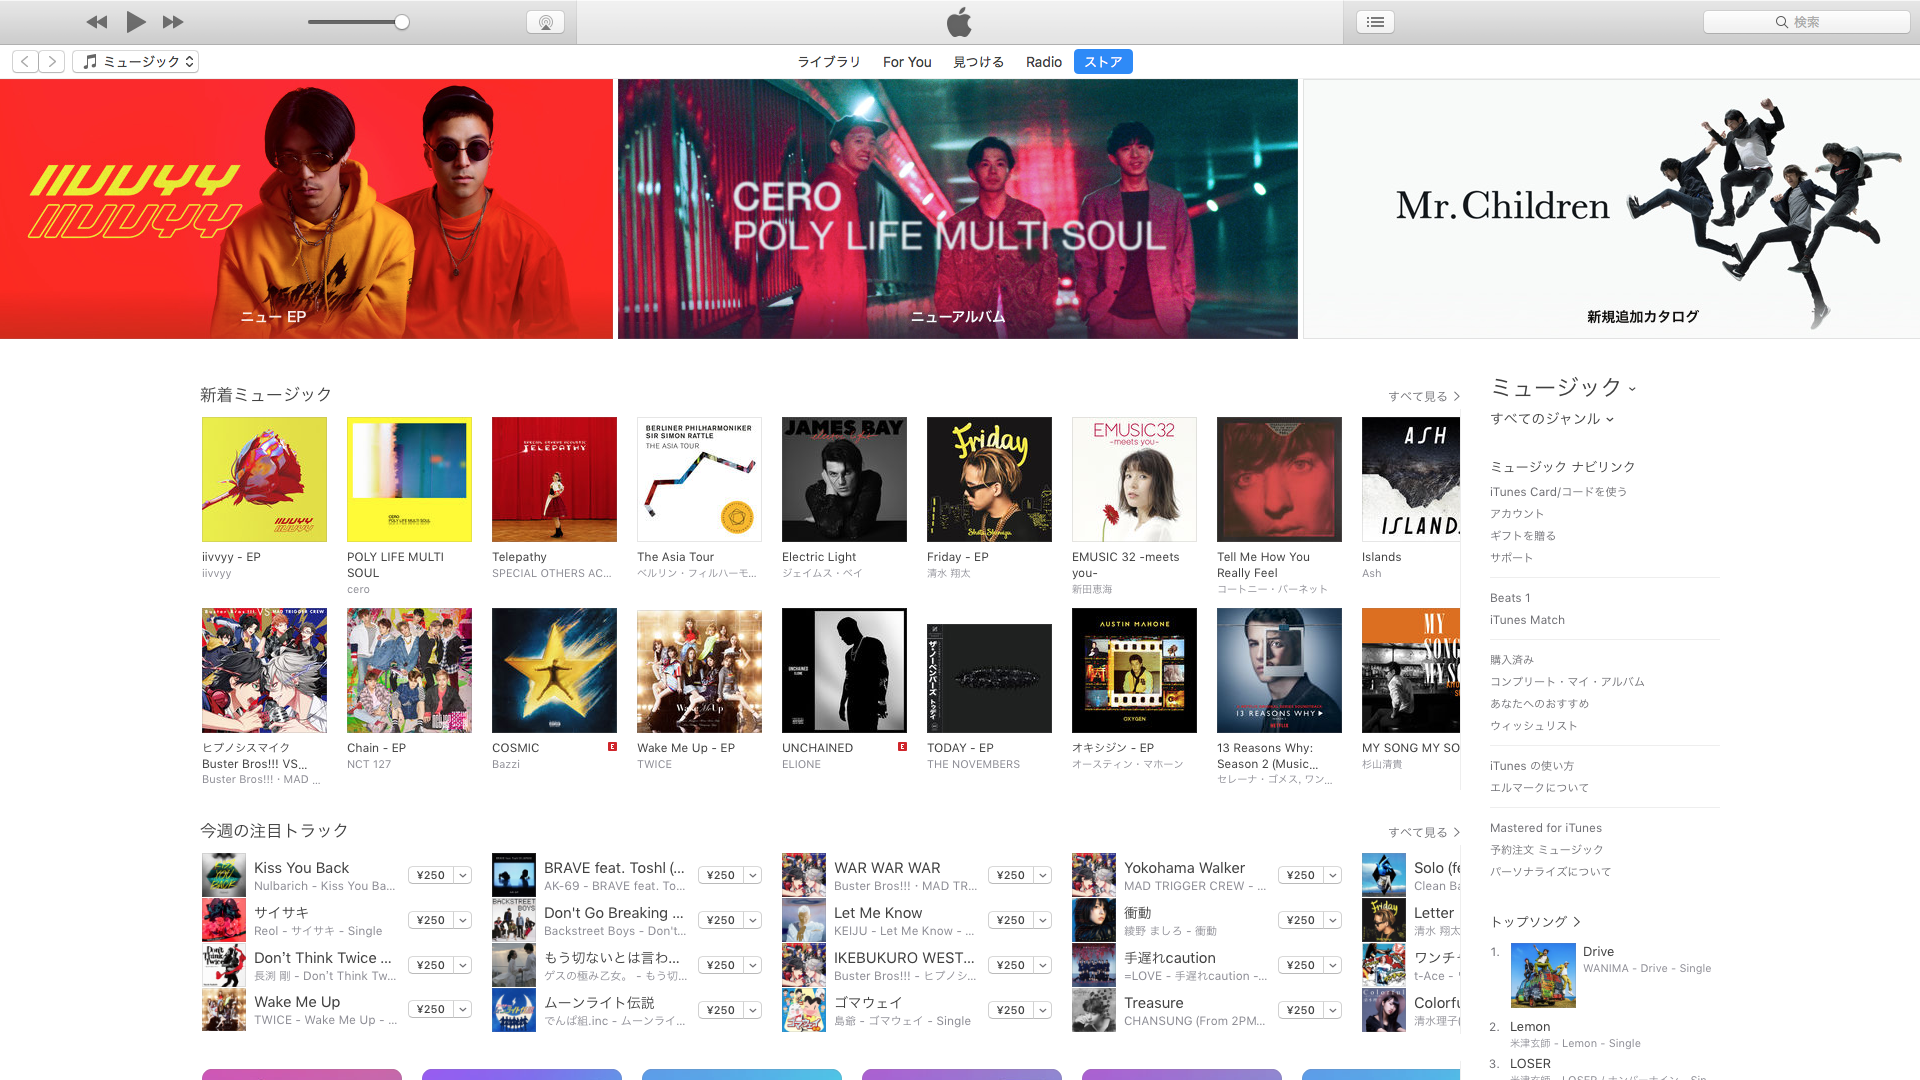Open the ミュージック media type dropdown
The image size is (1920, 1080).
[x=136, y=62]
